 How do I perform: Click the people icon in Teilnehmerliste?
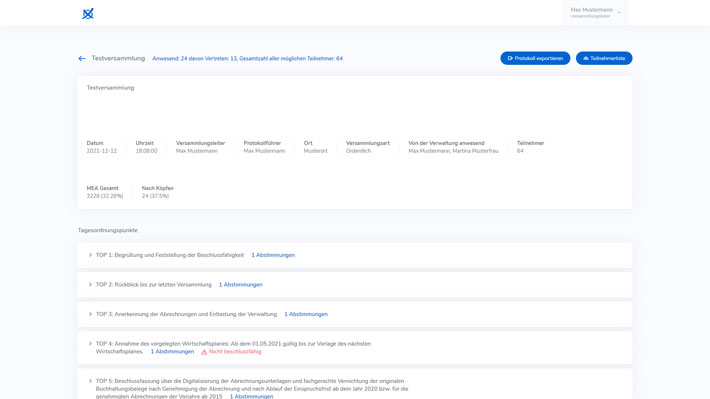pyautogui.click(x=585, y=58)
